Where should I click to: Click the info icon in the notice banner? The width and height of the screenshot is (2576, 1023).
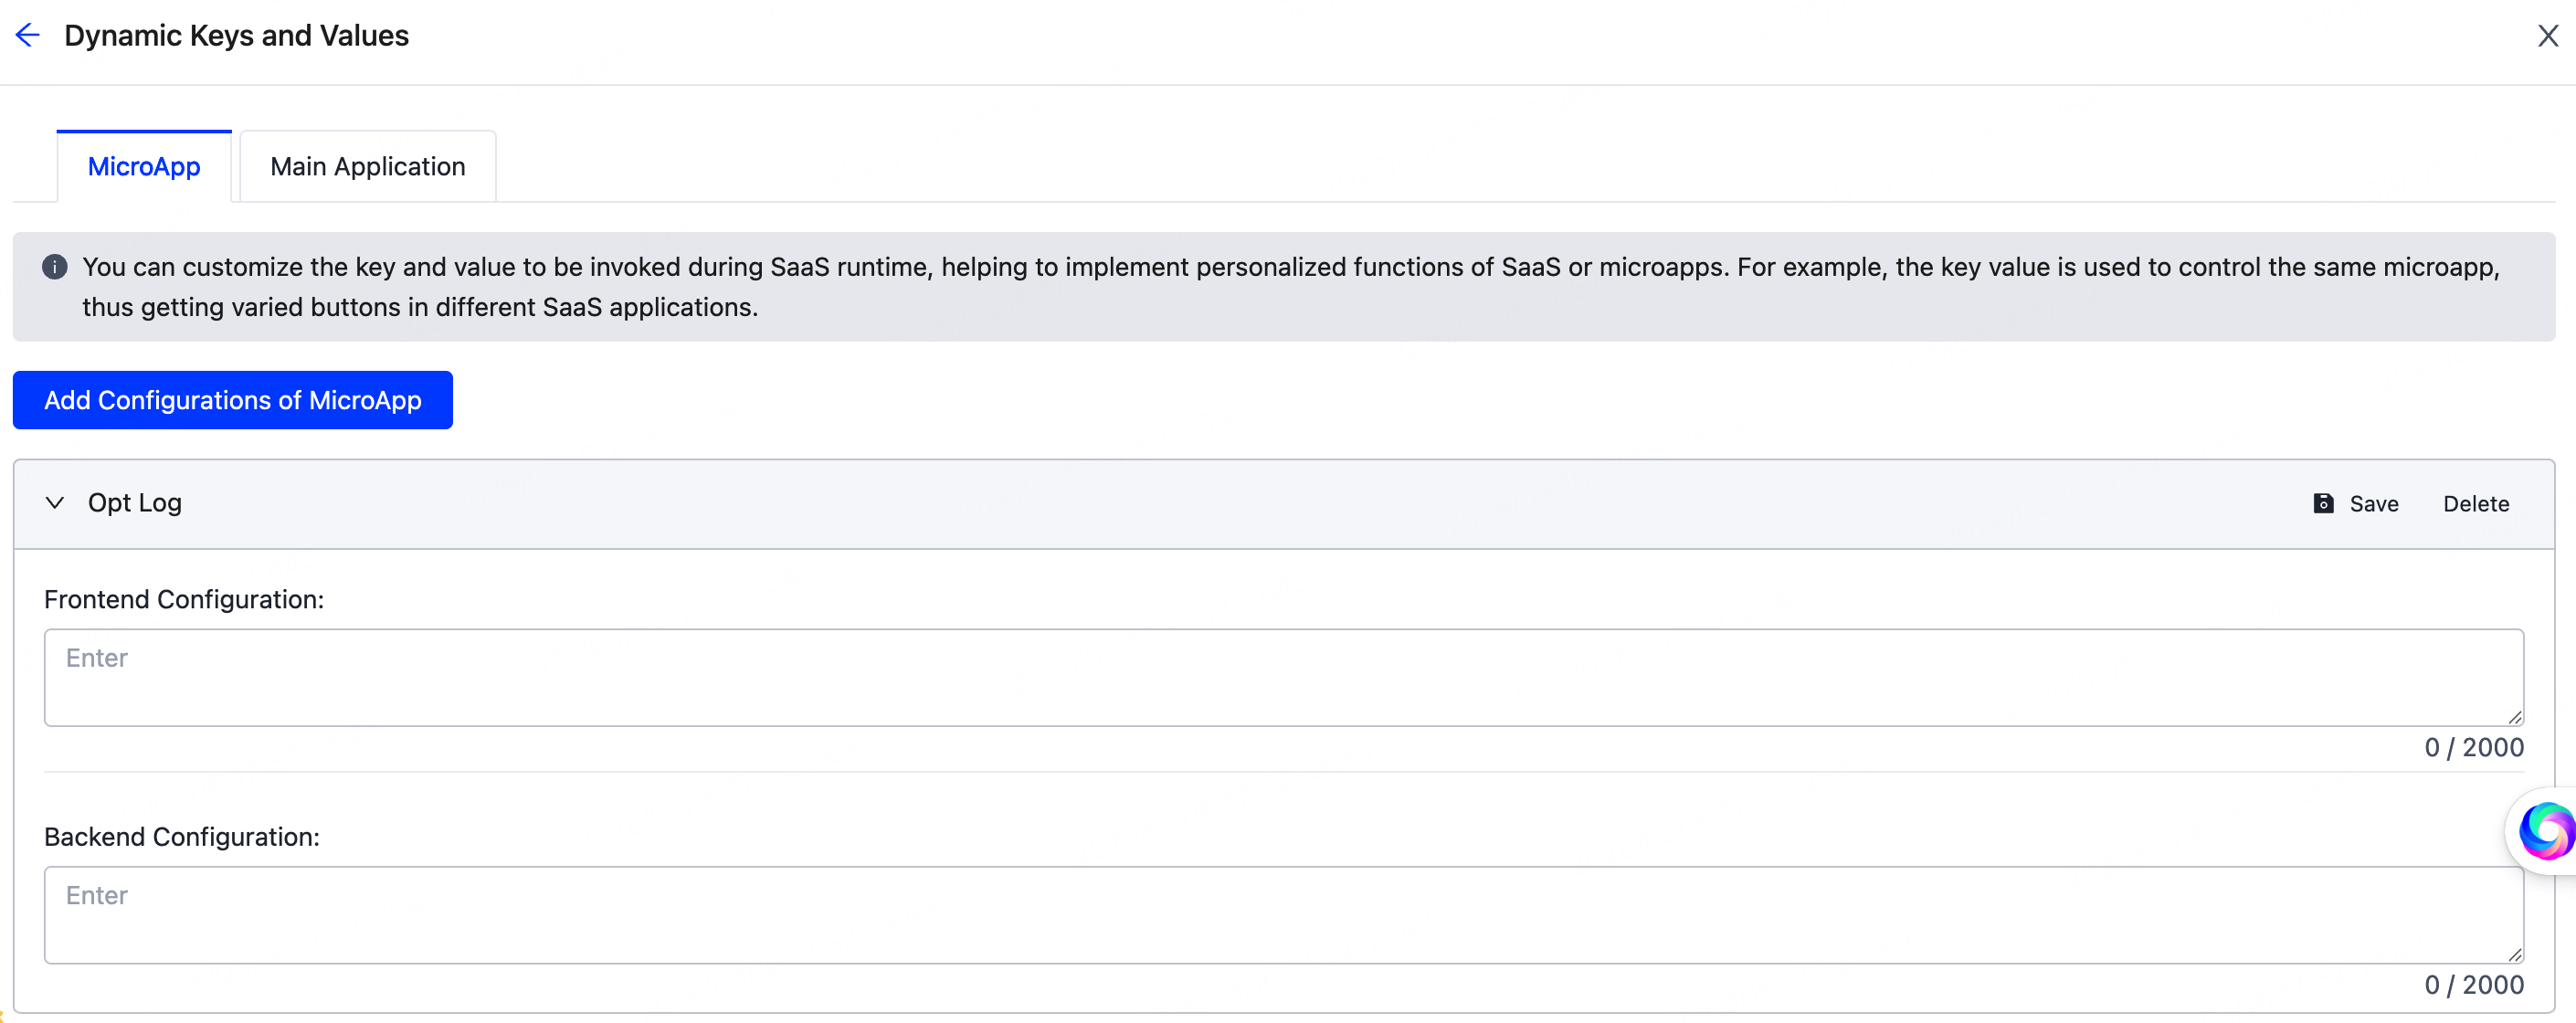[x=55, y=266]
